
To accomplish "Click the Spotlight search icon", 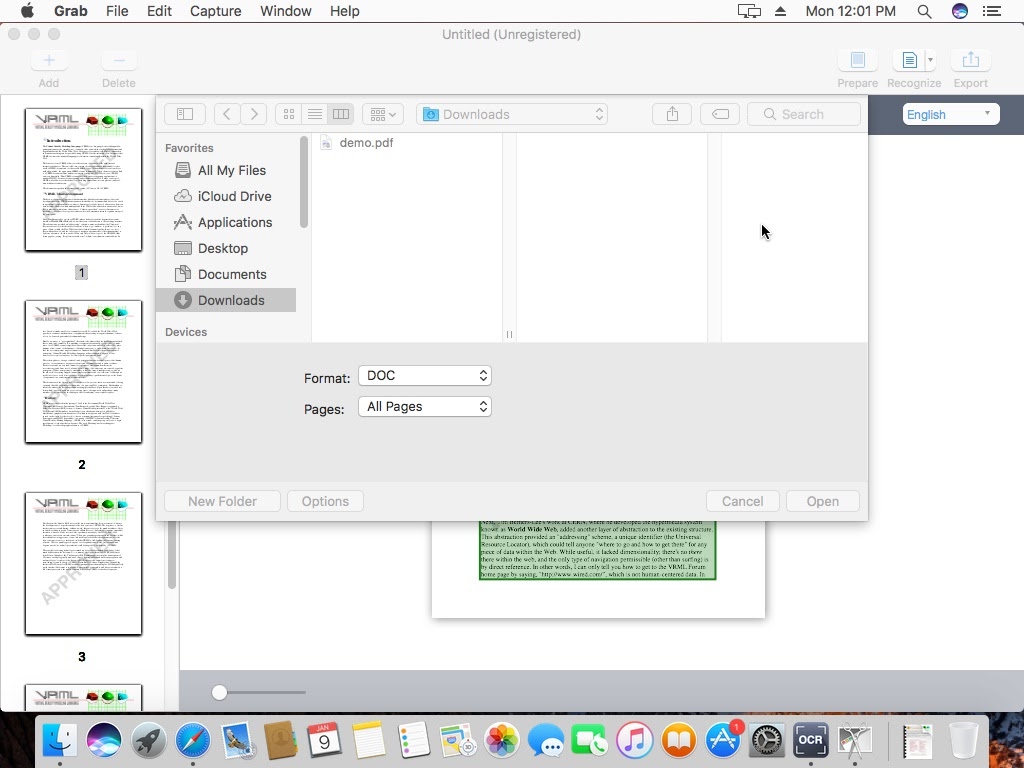I will (x=924, y=11).
